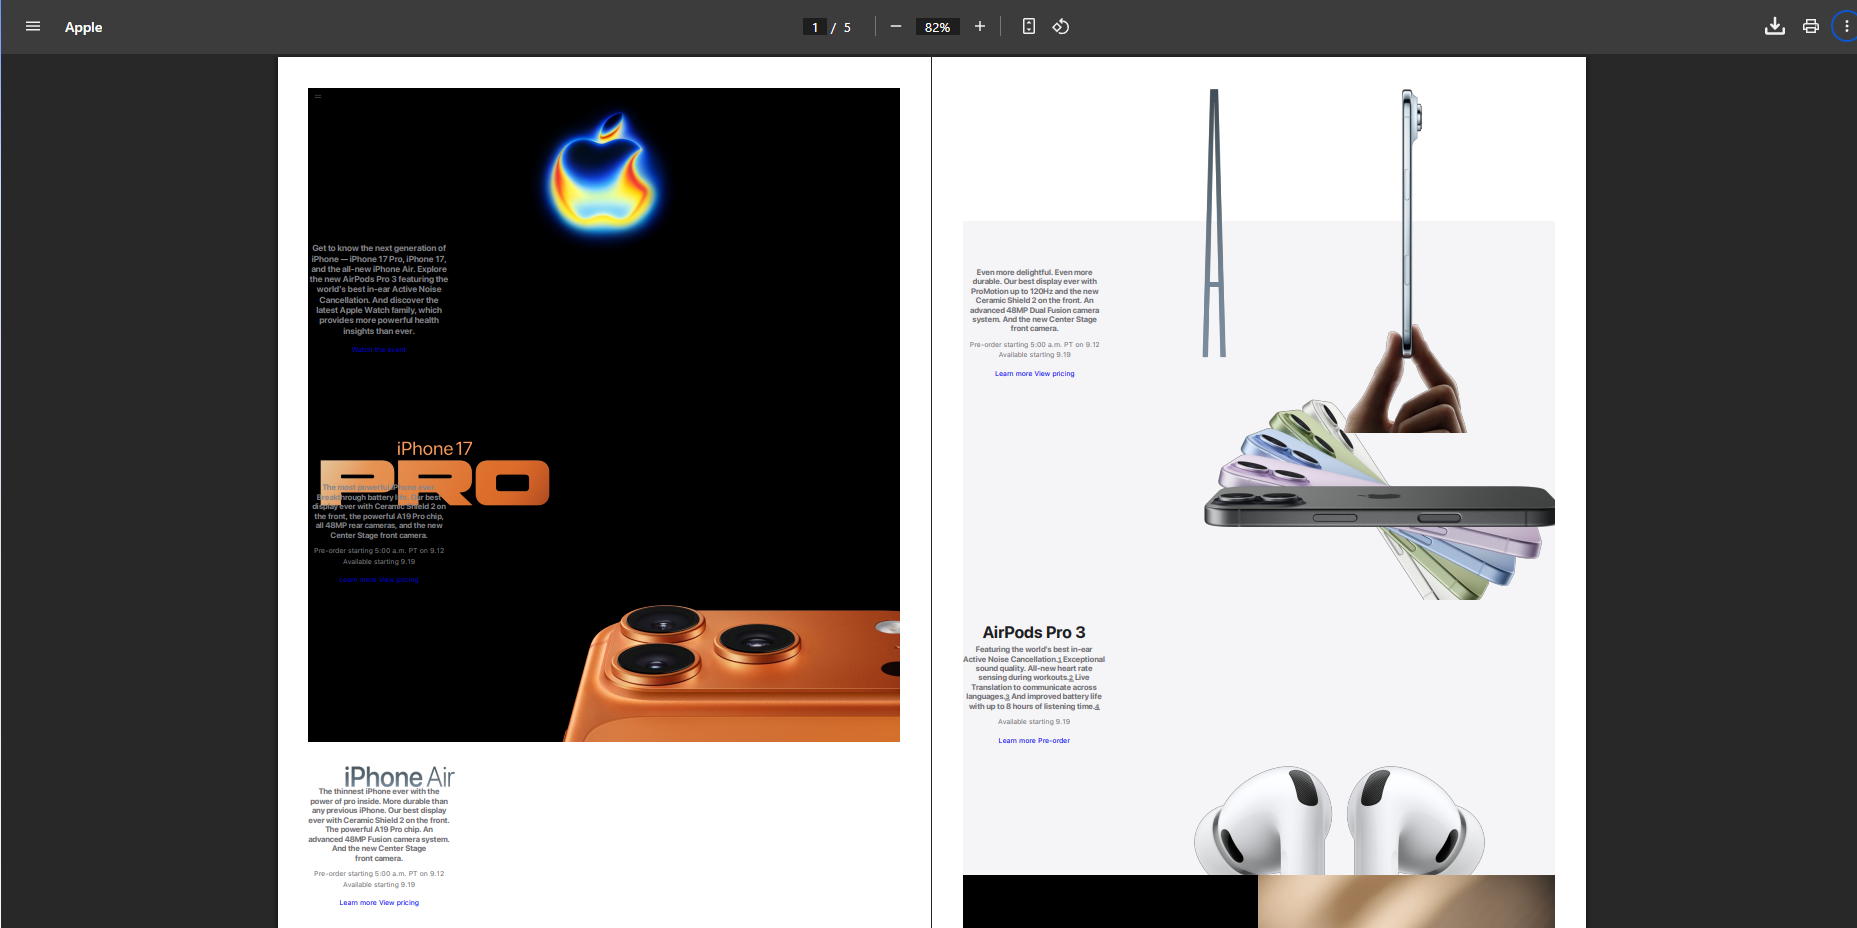The height and width of the screenshot is (928, 1857).
Task: Click the current page number field
Action: click(815, 27)
